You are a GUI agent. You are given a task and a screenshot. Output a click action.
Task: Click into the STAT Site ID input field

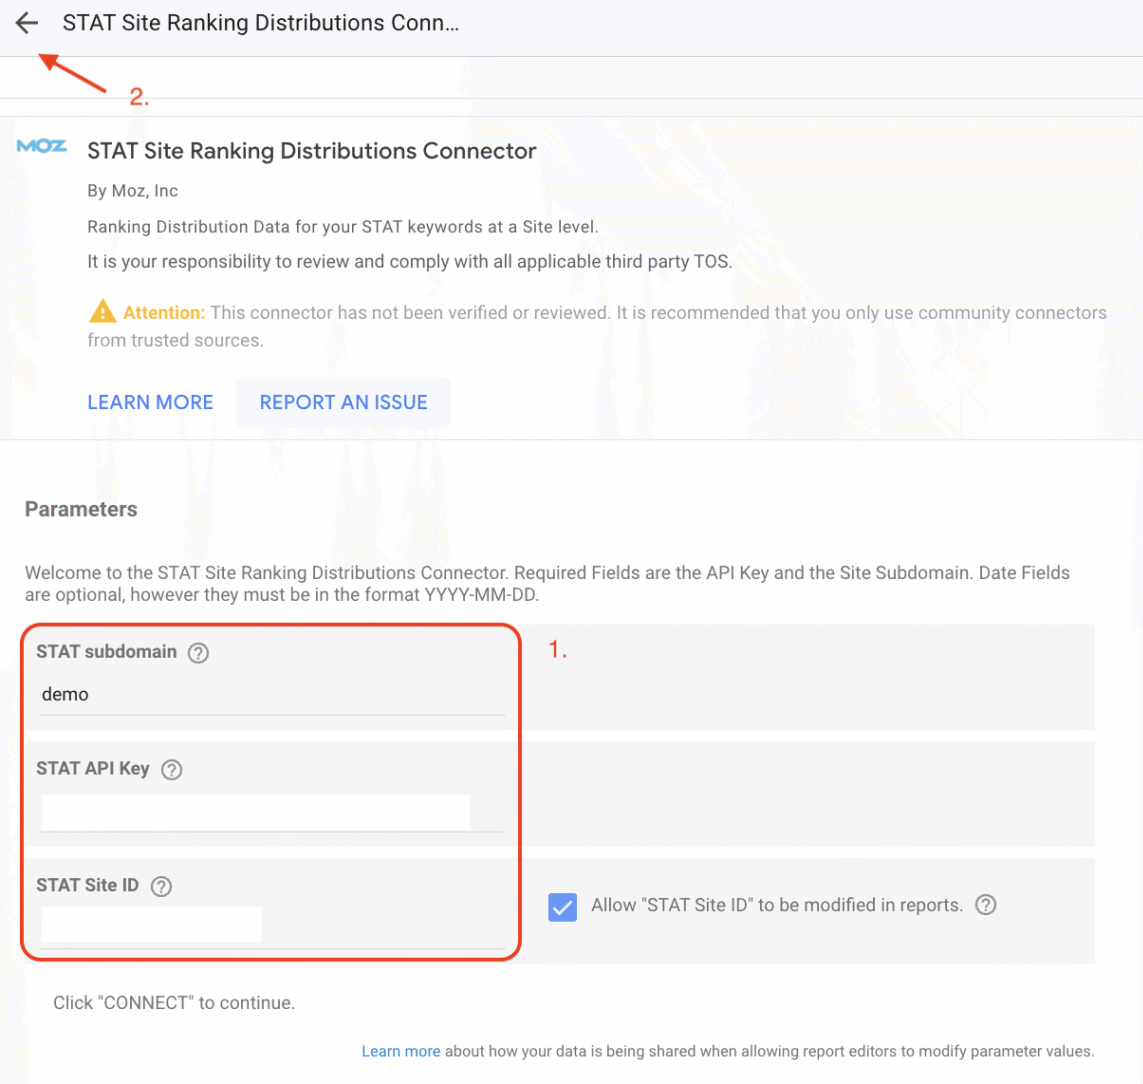tap(152, 925)
